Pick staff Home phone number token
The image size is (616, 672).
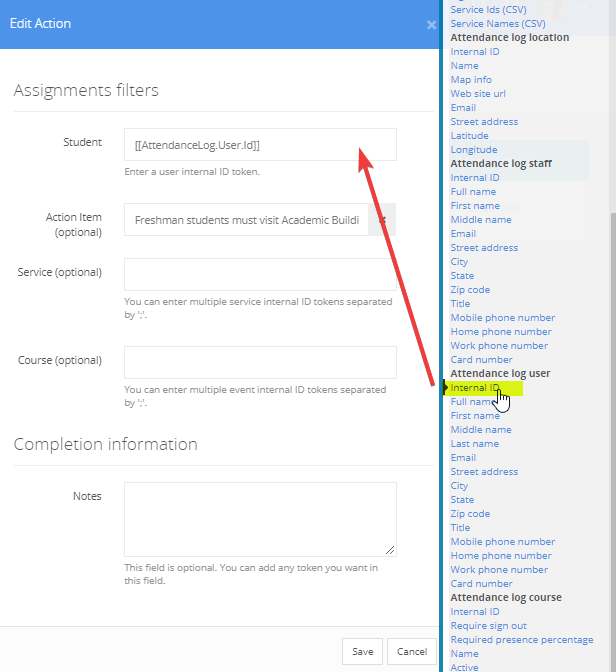pyautogui.click(x=501, y=332)
